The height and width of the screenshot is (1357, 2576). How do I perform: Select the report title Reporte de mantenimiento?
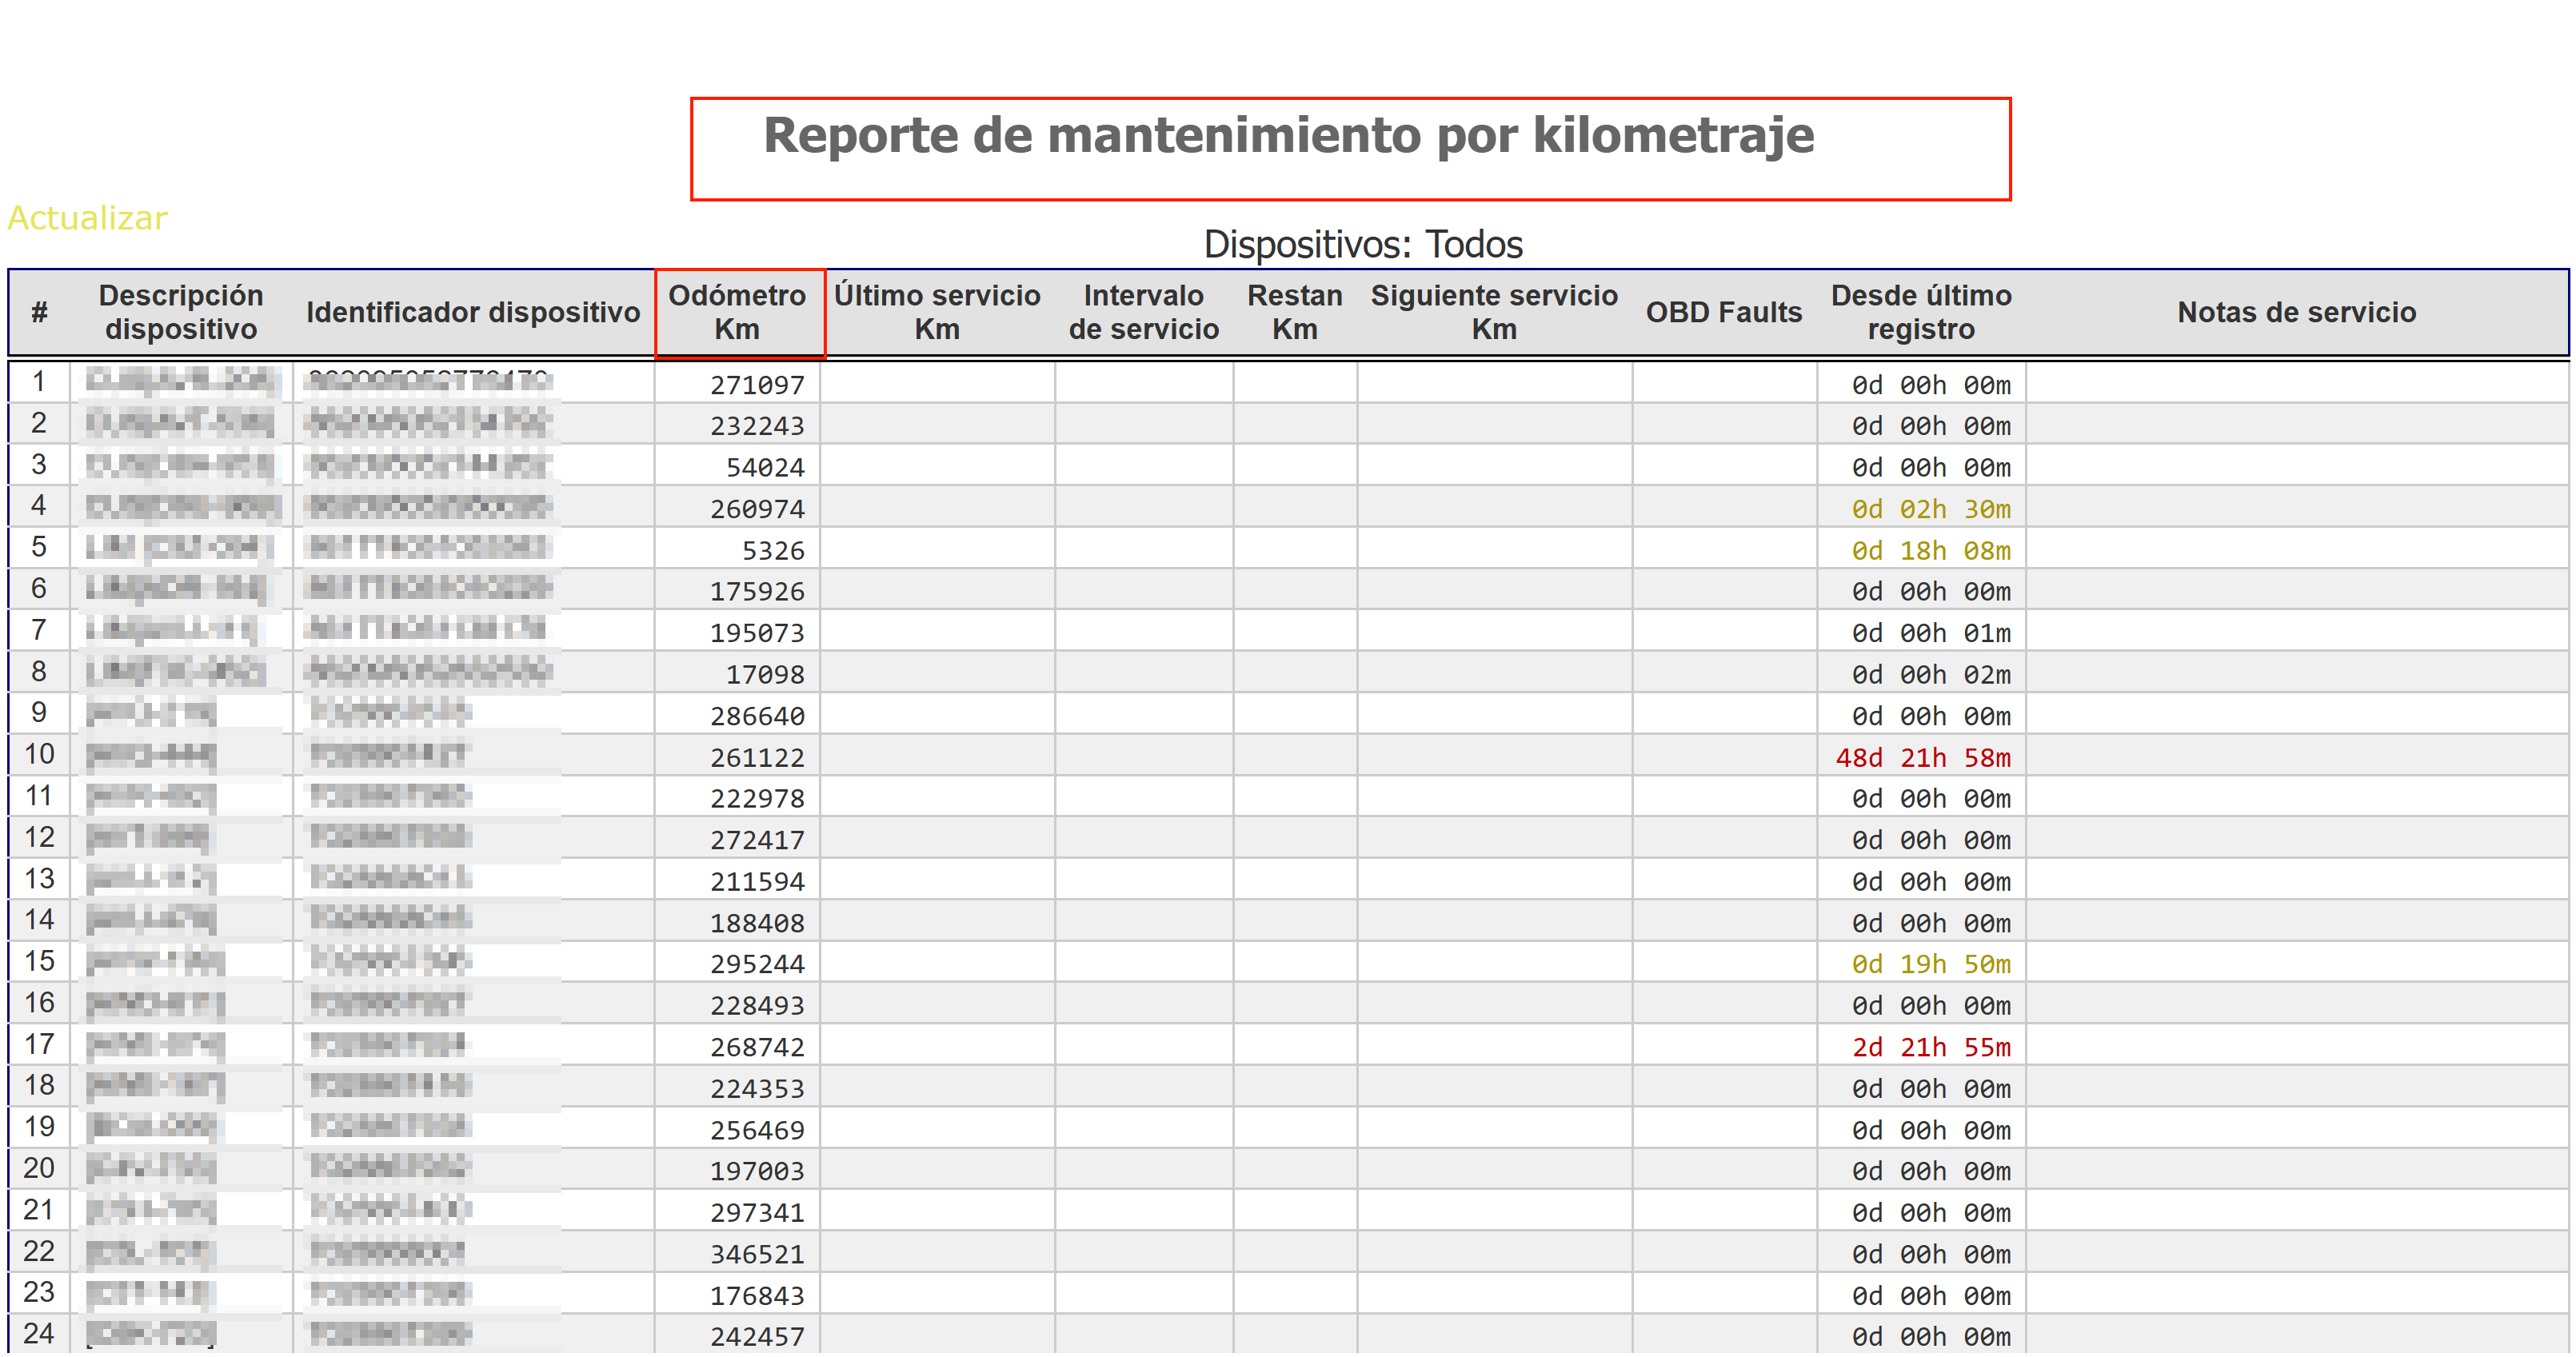click(1287, 135)
